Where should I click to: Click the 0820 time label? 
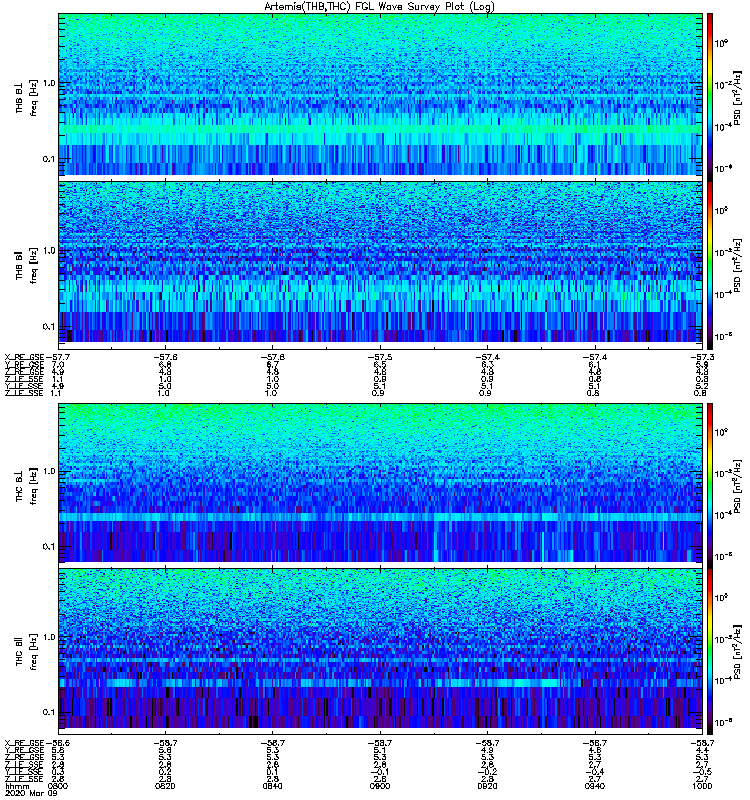click(165, 786)
